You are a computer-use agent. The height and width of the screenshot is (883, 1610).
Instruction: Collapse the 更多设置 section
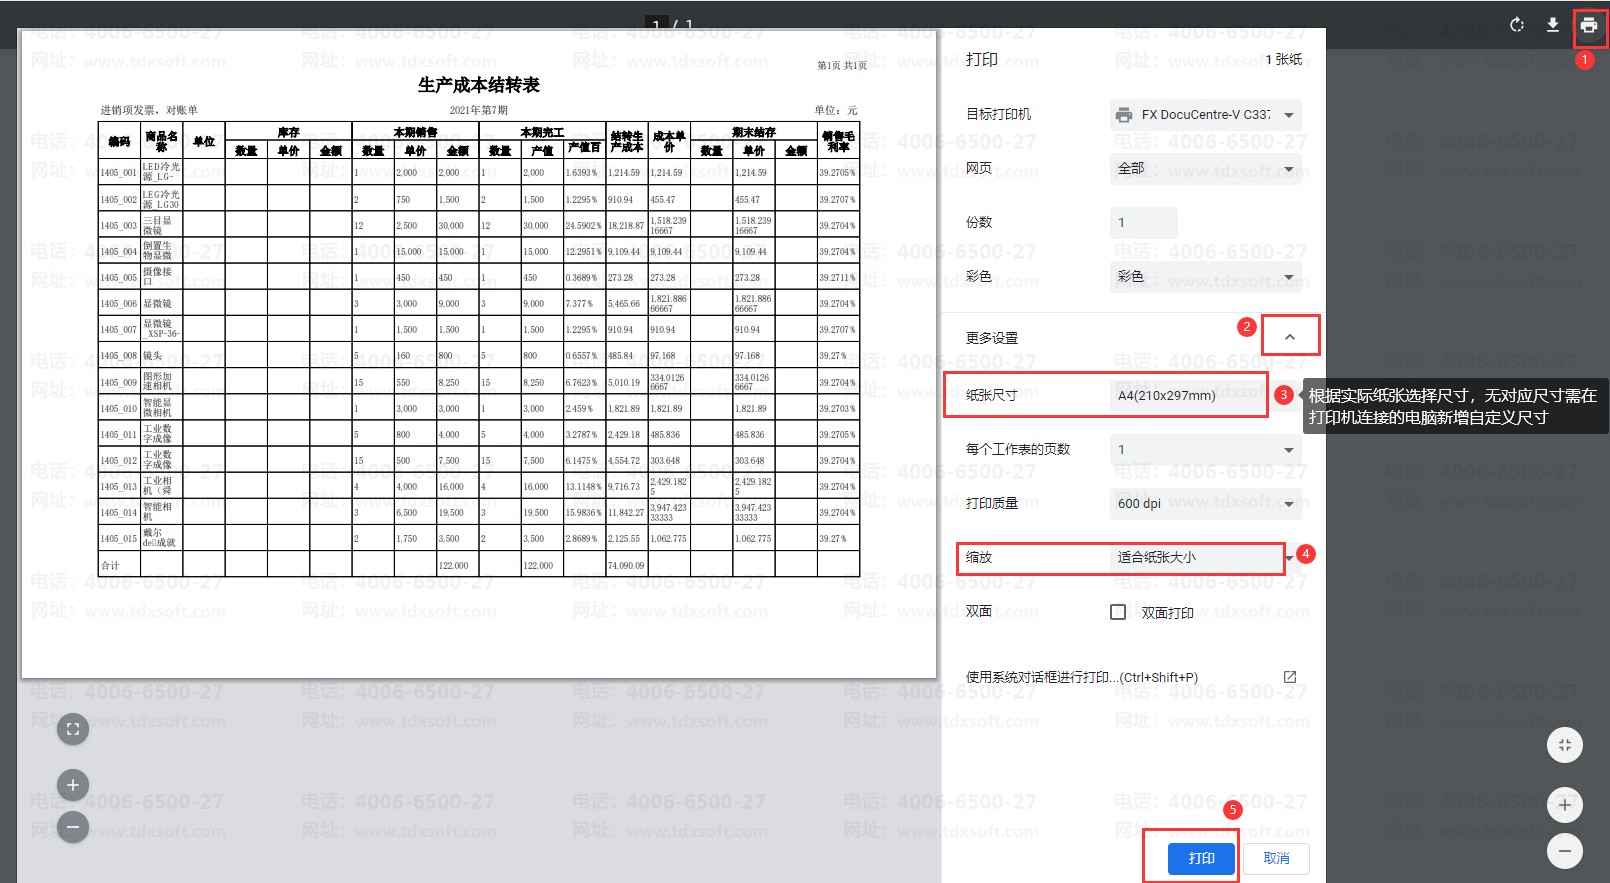click(1289, 337)
